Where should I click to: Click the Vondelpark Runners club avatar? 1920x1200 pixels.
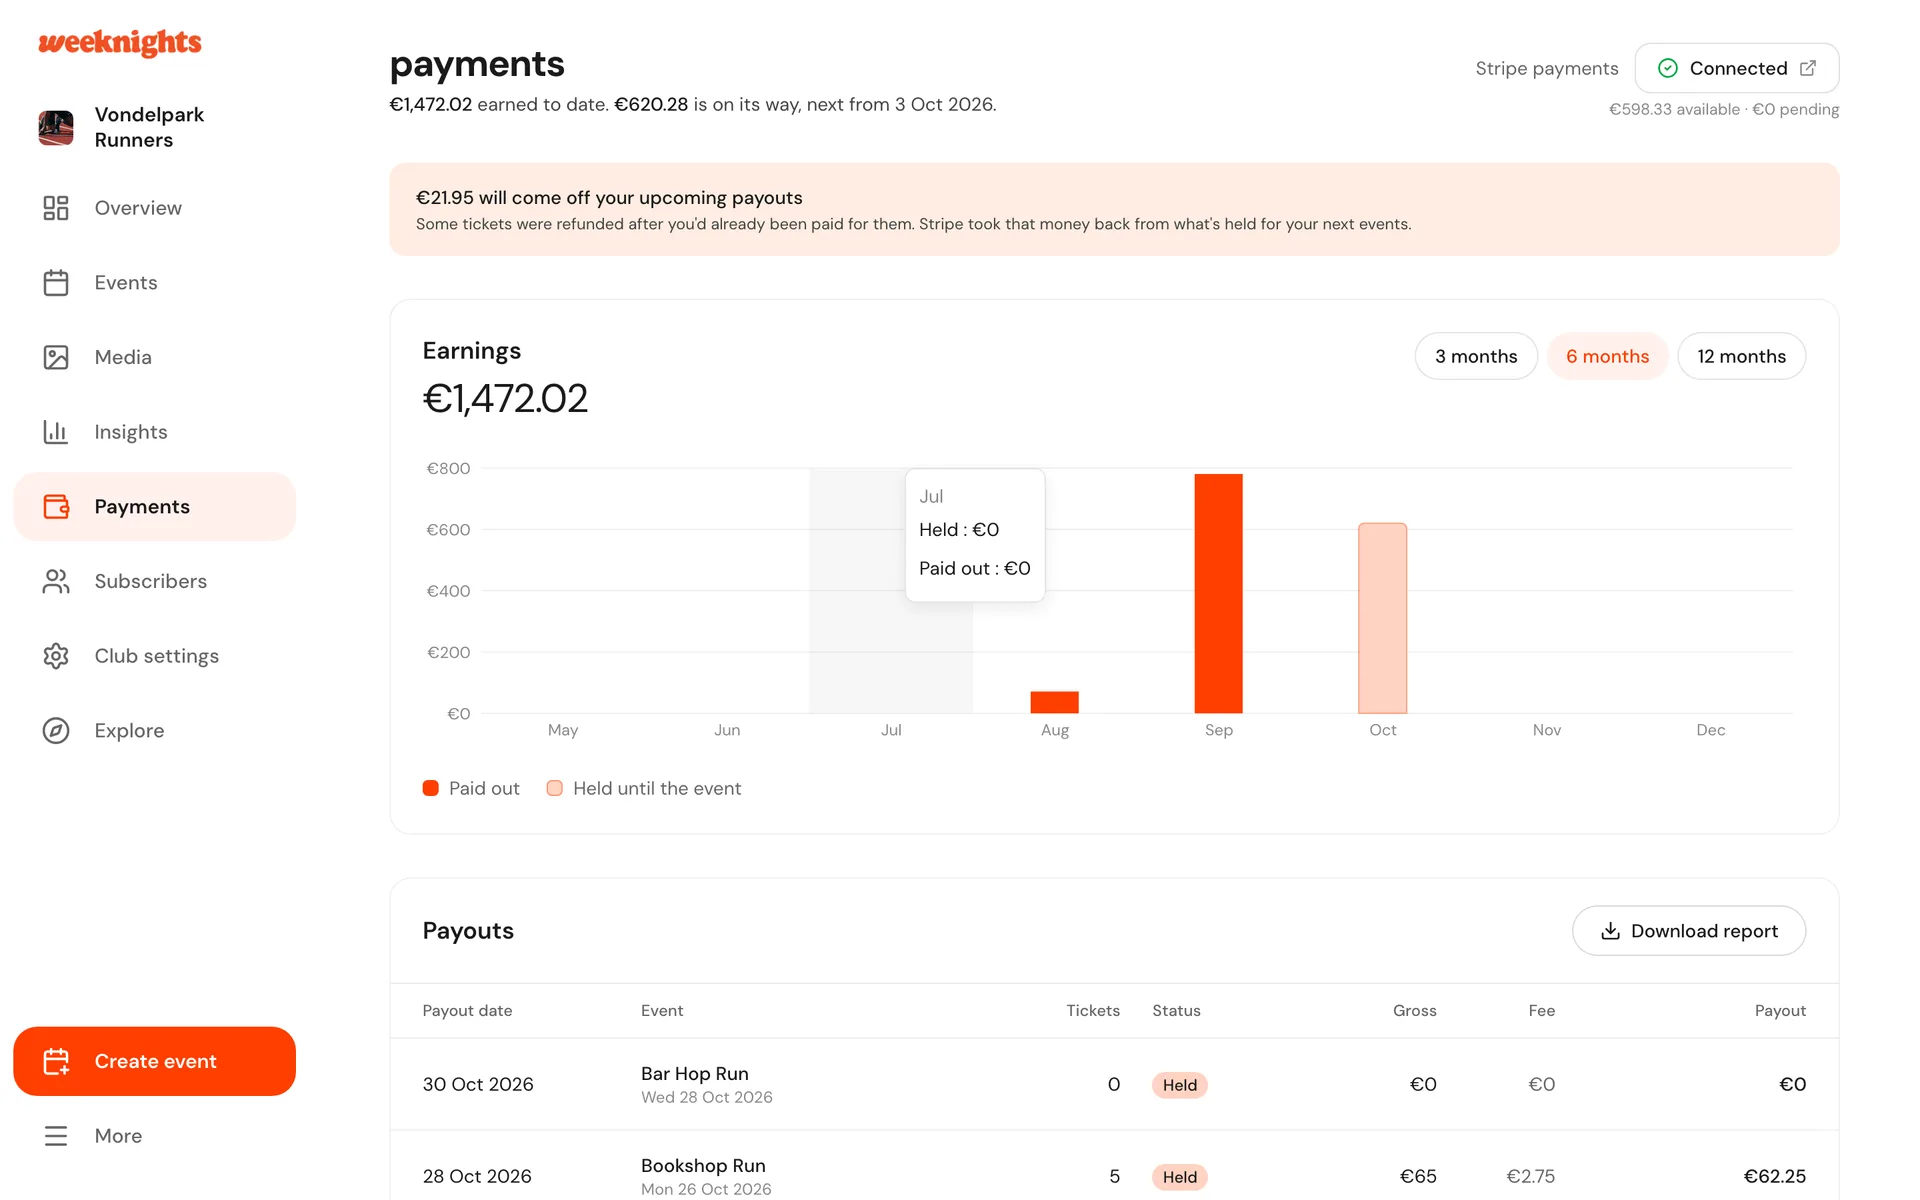(56, 128)
